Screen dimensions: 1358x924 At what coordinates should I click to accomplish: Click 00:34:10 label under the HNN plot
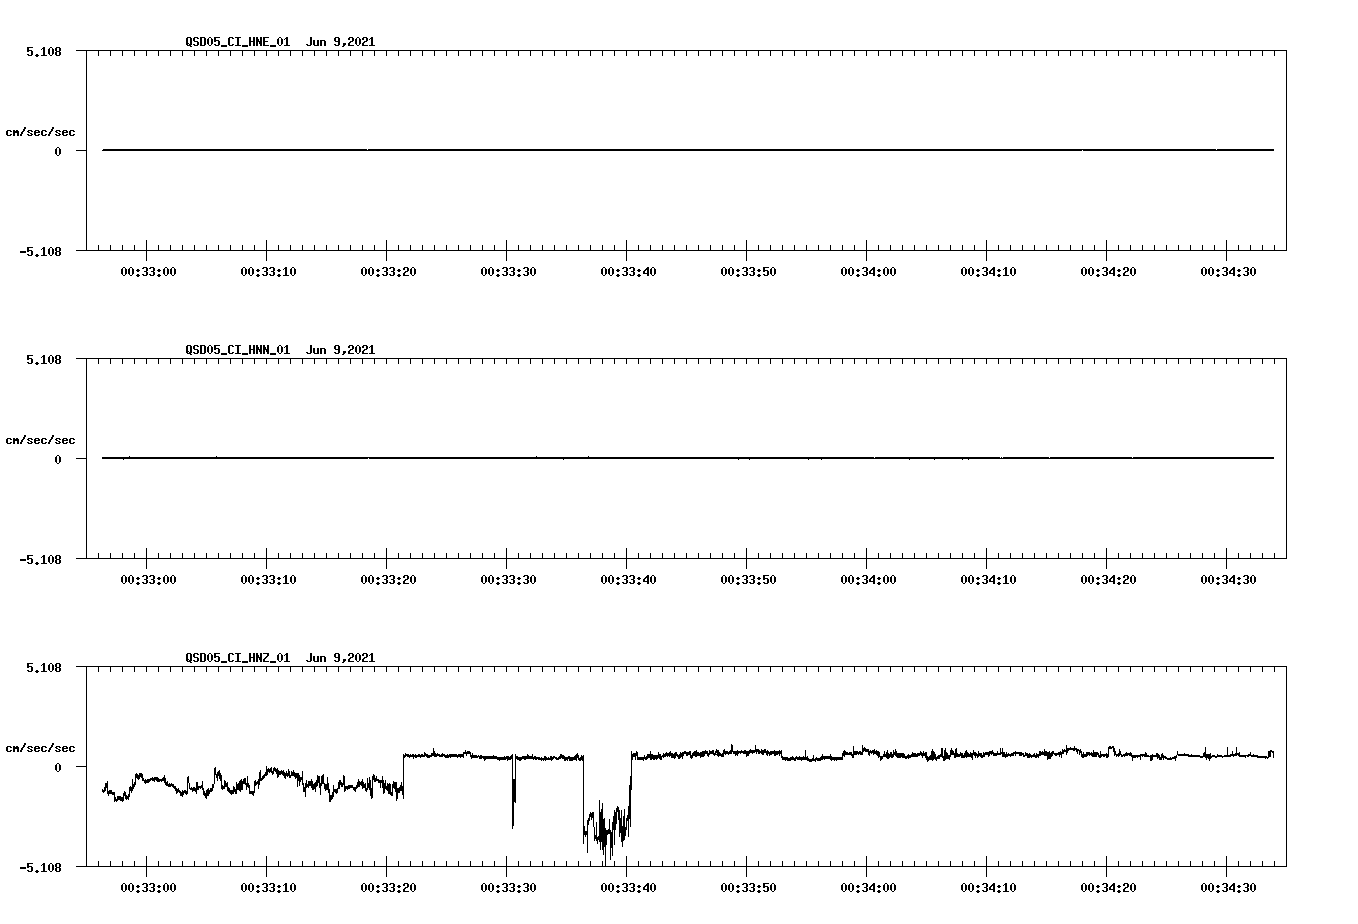988,580
